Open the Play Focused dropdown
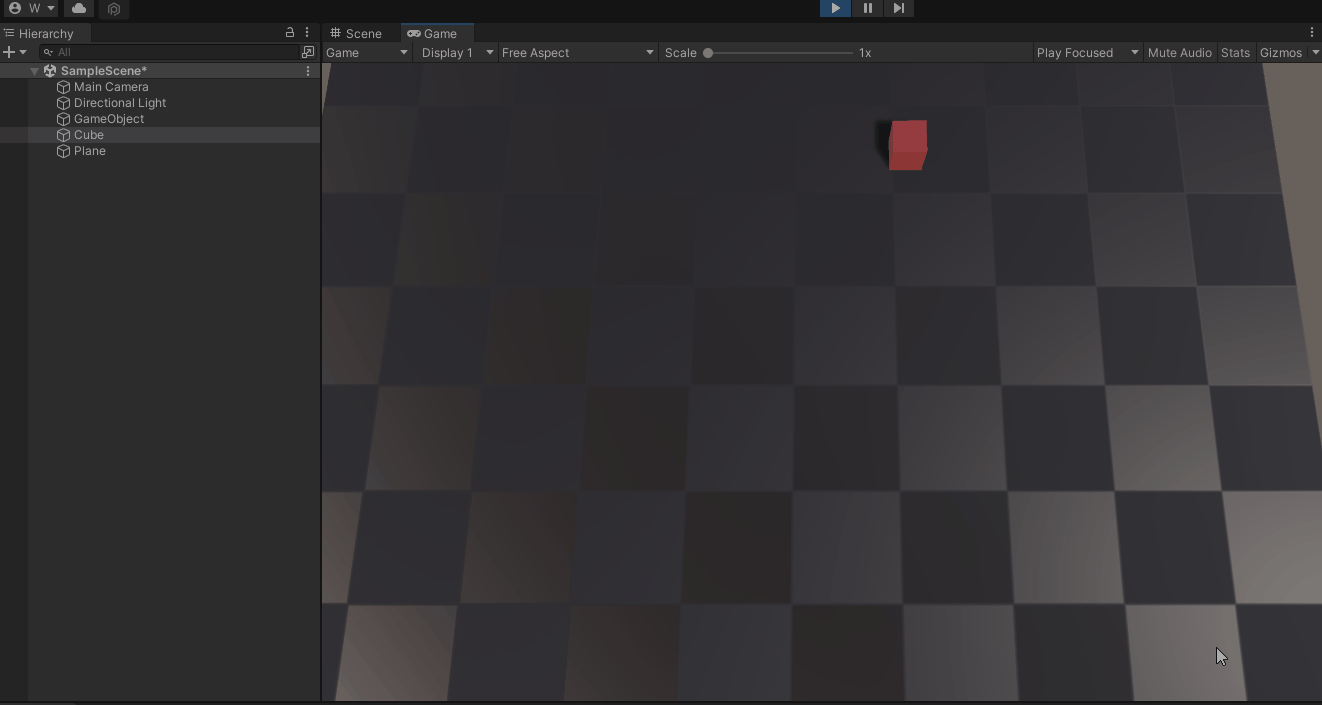The width and height of the screenshot is (1322, 705). (1088, 52)
